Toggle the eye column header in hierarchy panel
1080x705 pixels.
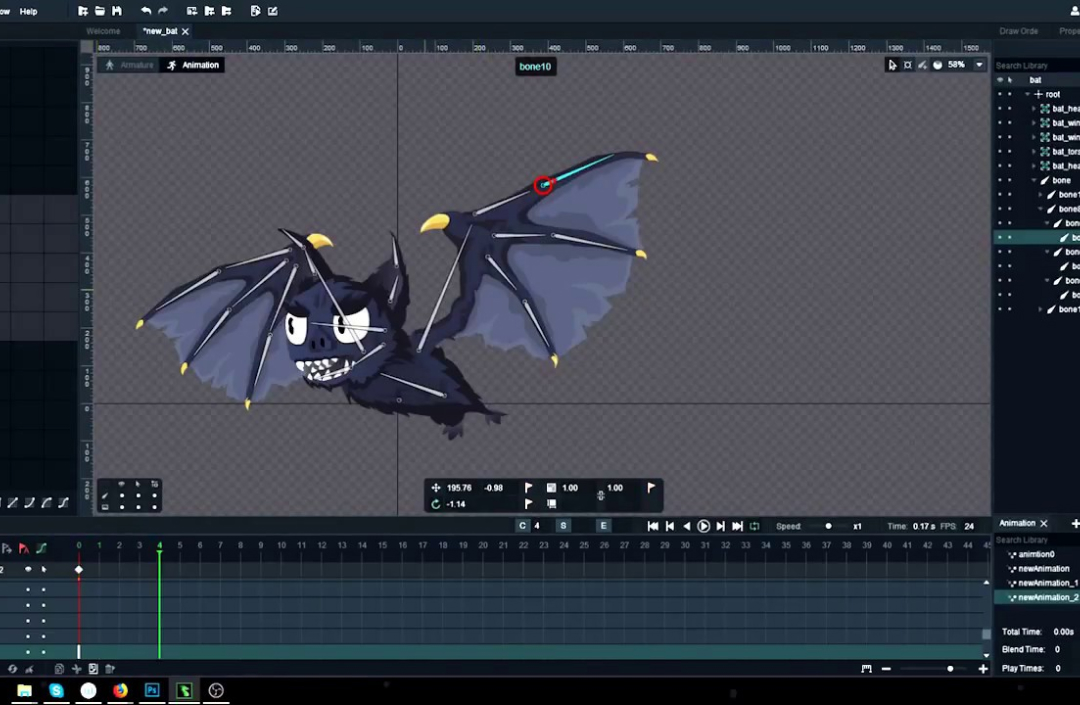(x=999, y=80)
